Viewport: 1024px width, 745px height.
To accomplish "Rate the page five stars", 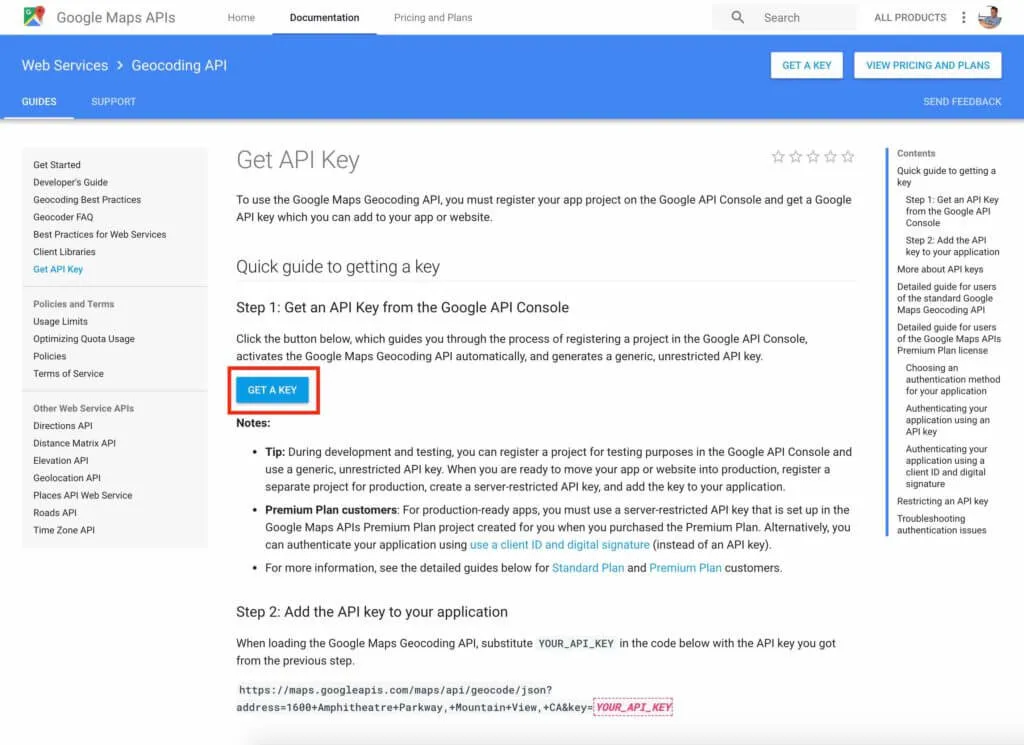I will (848, 156).
